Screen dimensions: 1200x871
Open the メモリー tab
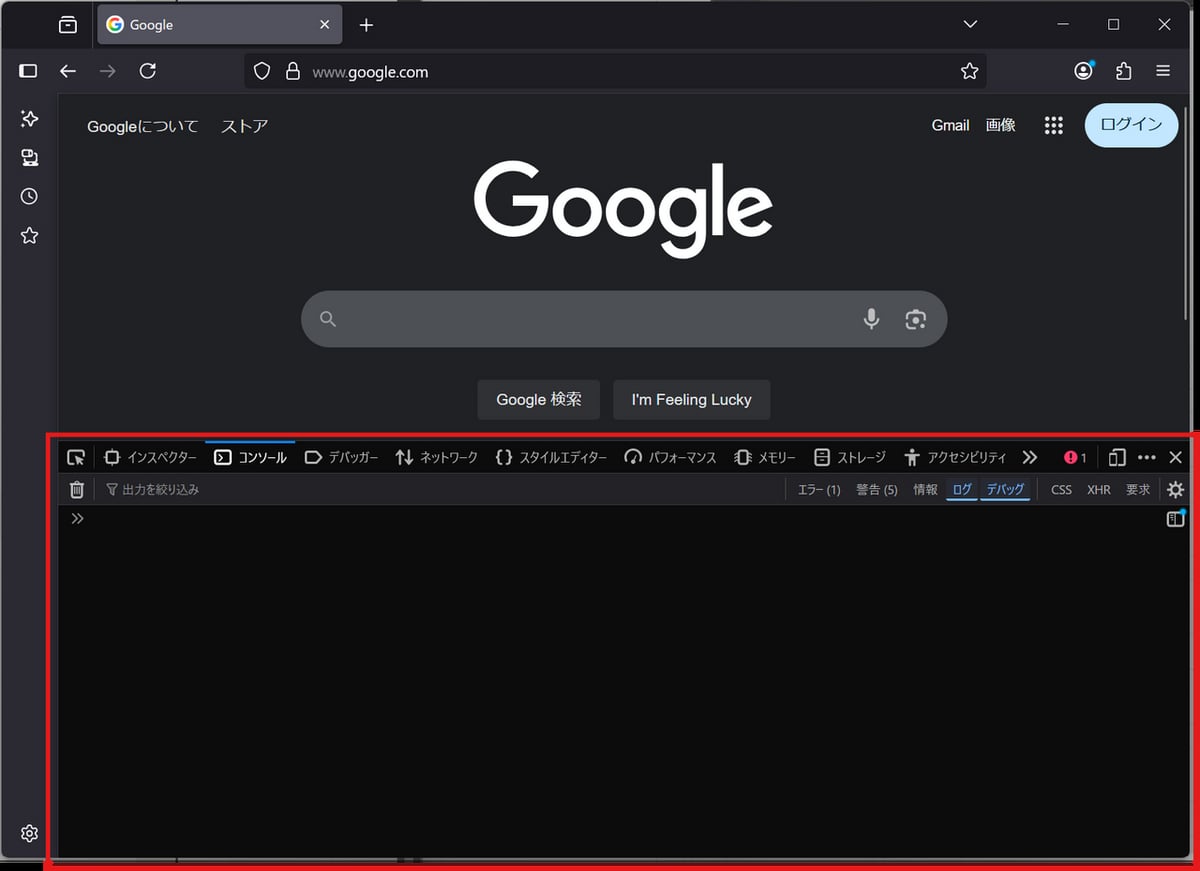tap(765, 457)
